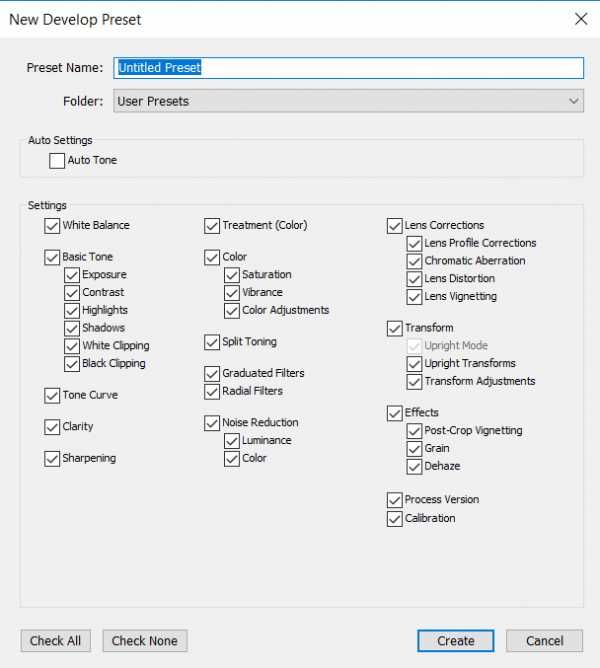Open the Folder dropdown list
This screenshot has height=668, width=600.
tap(349, 101)
